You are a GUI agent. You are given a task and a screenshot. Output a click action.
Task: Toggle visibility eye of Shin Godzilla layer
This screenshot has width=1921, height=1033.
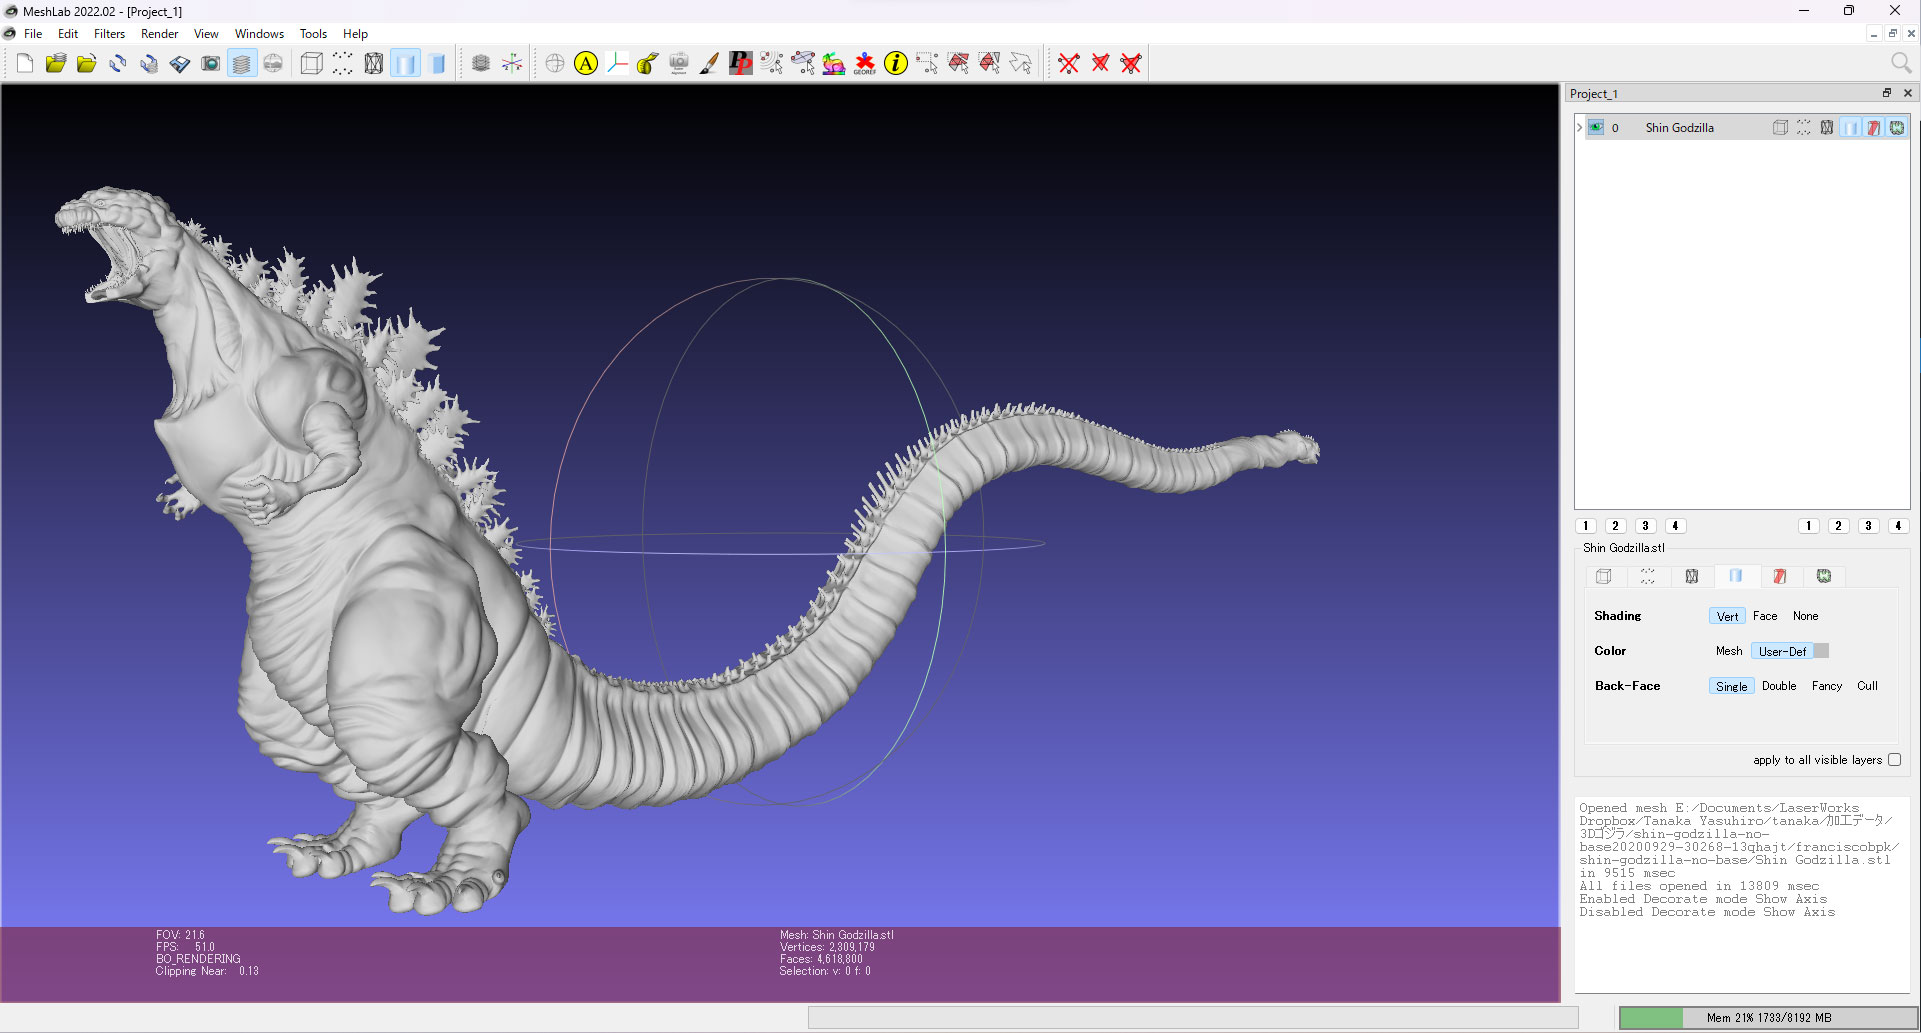[1596, 128]
